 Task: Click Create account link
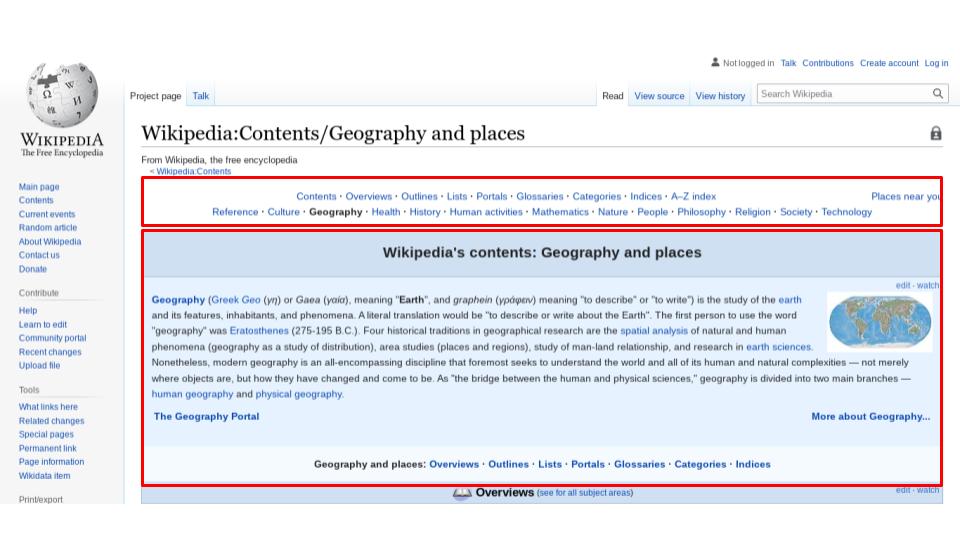889,63
